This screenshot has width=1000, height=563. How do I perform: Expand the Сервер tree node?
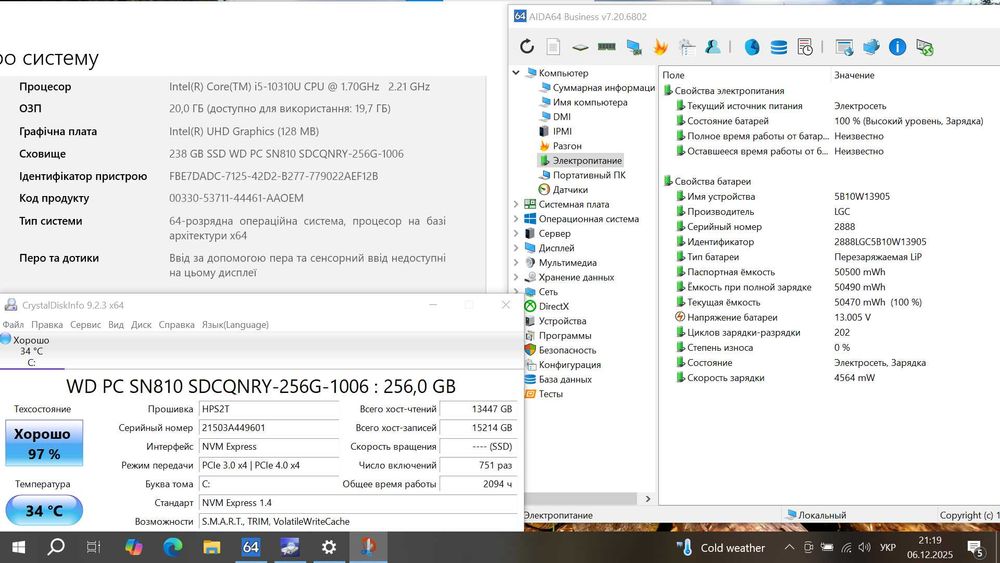click(516, 233)
